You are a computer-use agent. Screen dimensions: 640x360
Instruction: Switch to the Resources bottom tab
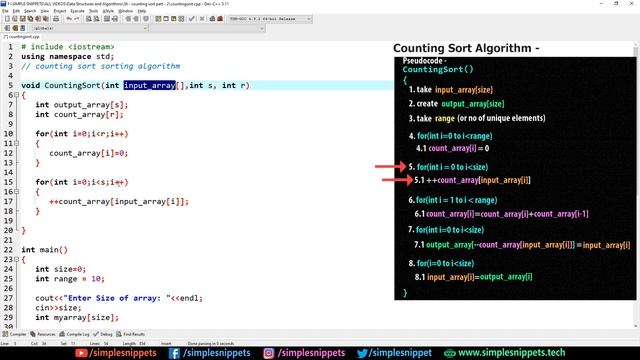point(43,334)
